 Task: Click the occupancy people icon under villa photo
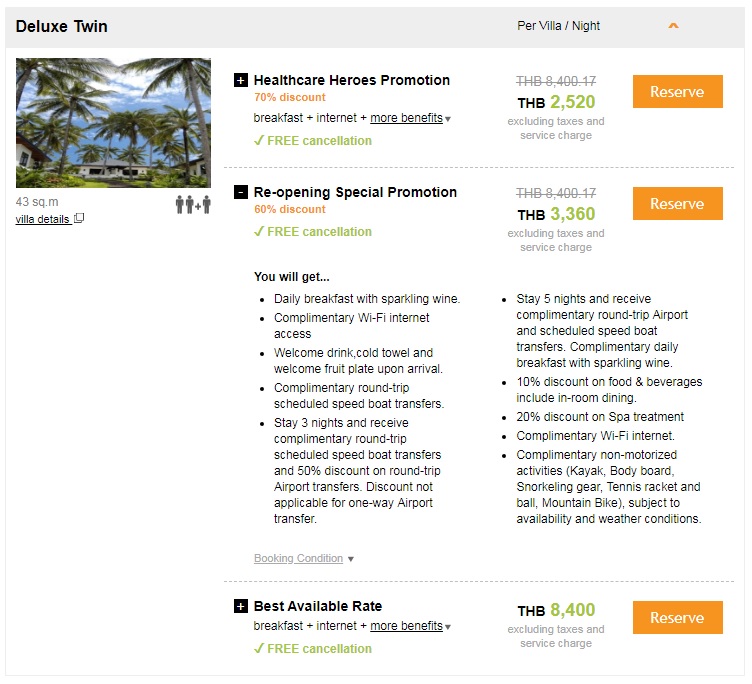coord(193,204)
